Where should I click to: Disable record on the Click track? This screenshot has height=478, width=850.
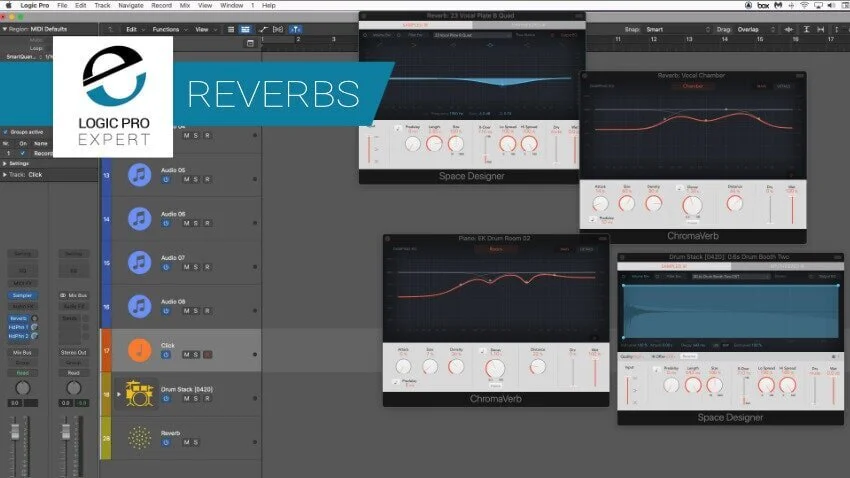point(207,355)
